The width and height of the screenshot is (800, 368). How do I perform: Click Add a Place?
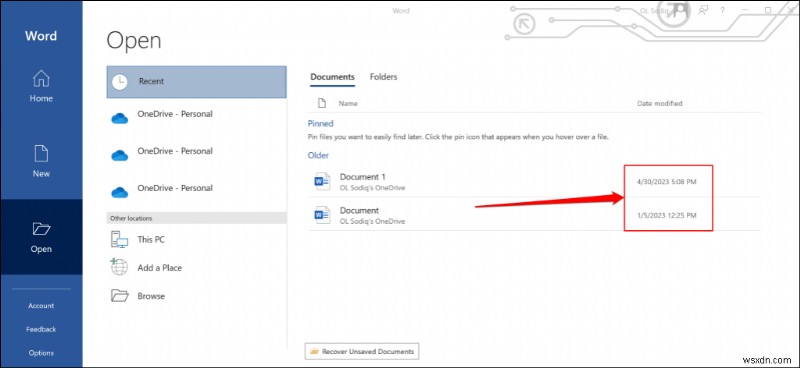coord(196,267)
